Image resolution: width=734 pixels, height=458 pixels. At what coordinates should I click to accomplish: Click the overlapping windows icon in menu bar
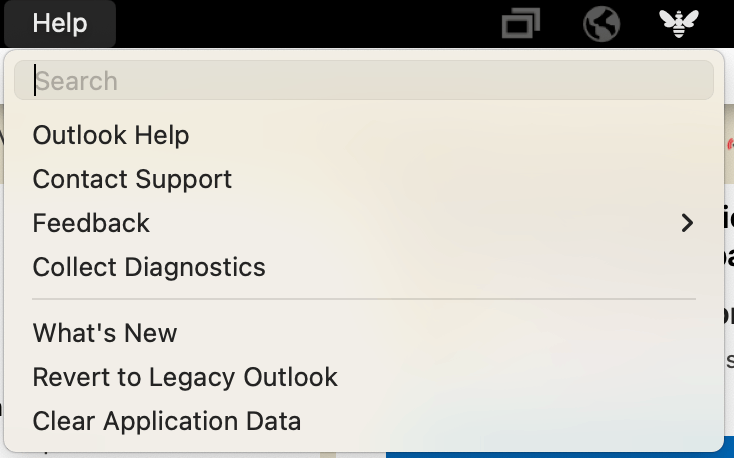click(521, 23)
